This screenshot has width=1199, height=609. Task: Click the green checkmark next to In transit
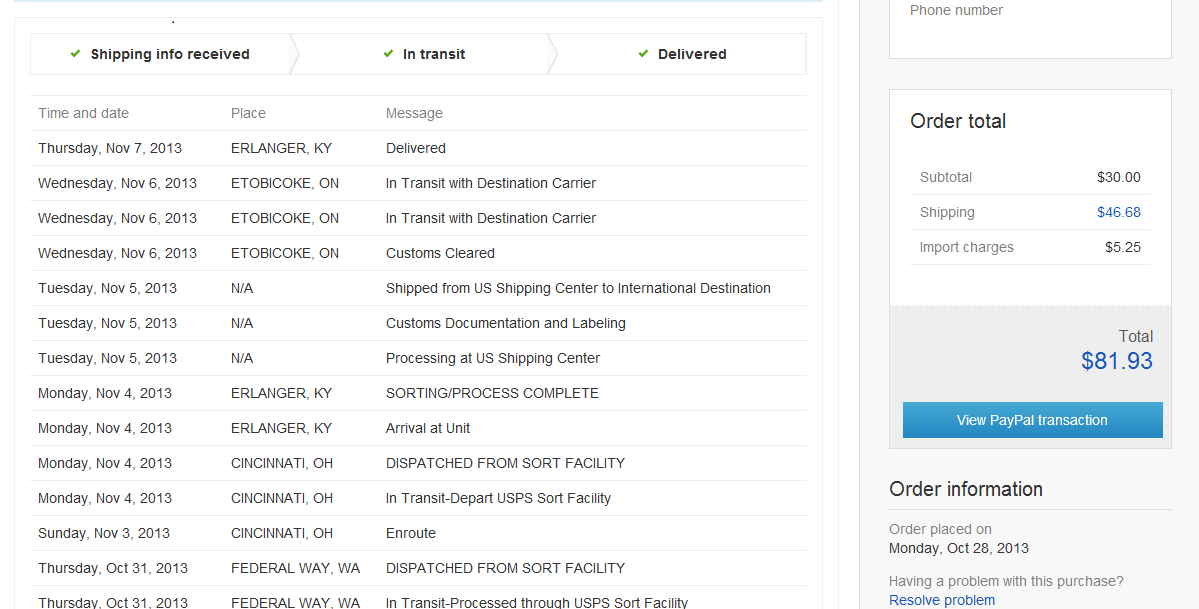pos(388,54)
